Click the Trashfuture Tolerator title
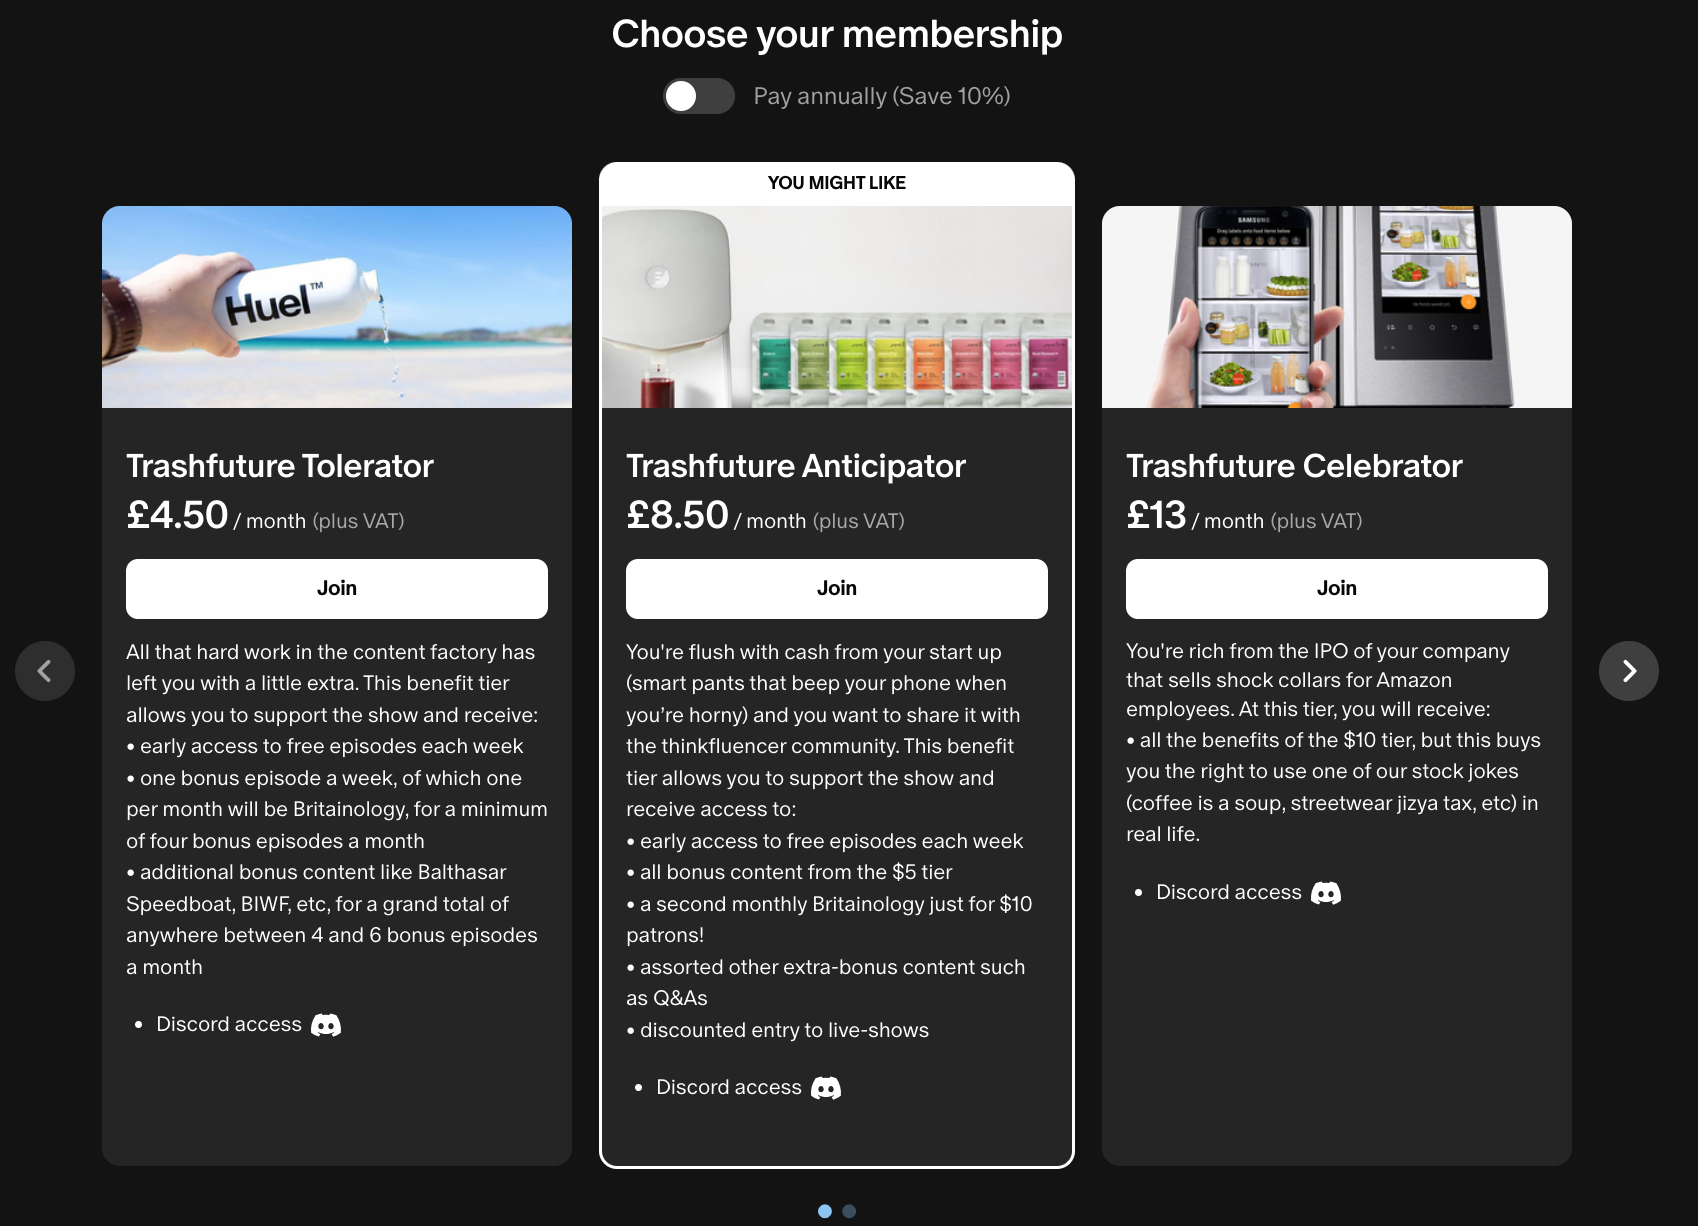1698x1226 pixels. pyautogui.click(x=280, y=466)
